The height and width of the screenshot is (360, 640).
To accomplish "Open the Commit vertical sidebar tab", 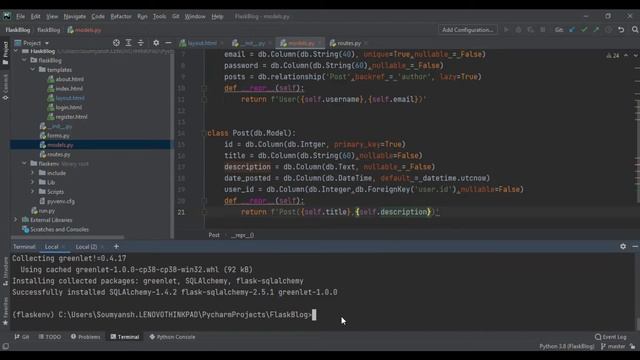I will click(5, 87).
